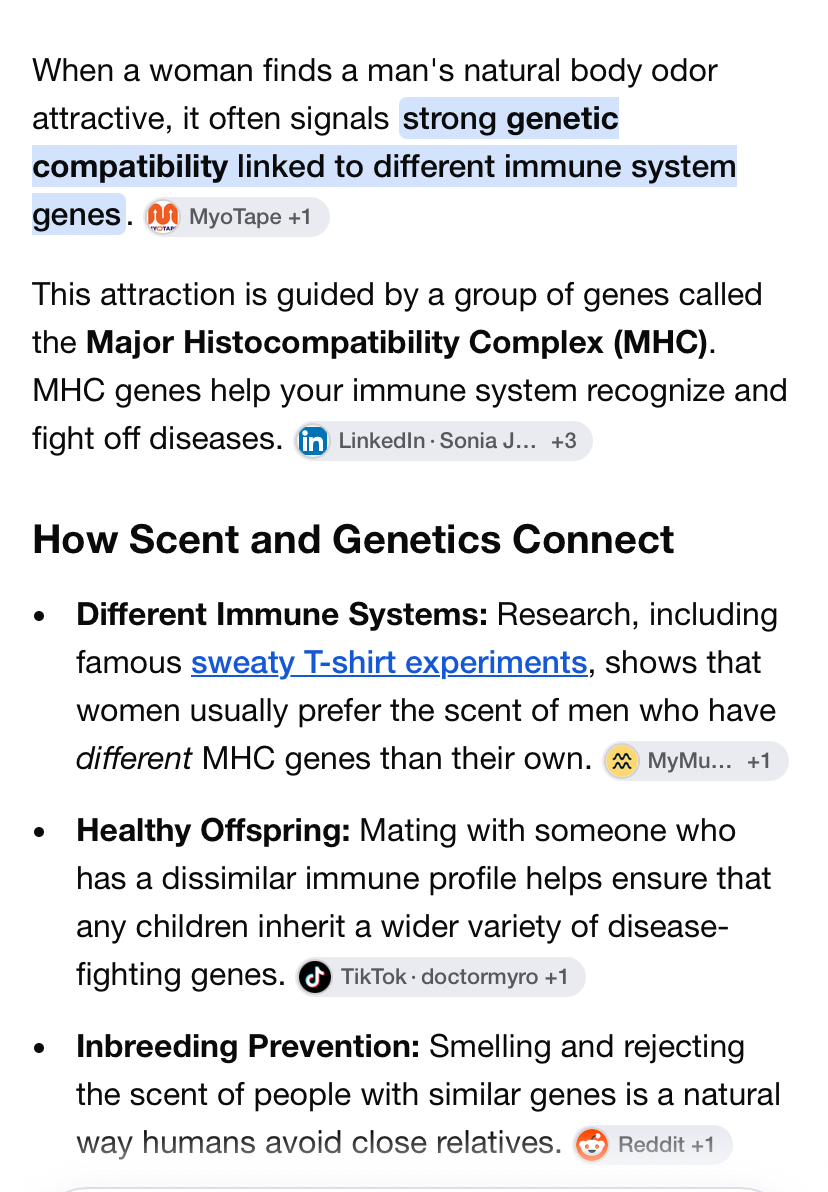Tap the Healthy Offspring bullet title
Viewport: 828px width, 1192px height.
click(214, 831)
